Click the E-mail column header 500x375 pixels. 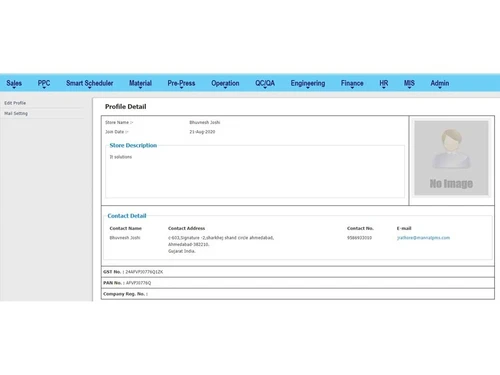[404, 228]
